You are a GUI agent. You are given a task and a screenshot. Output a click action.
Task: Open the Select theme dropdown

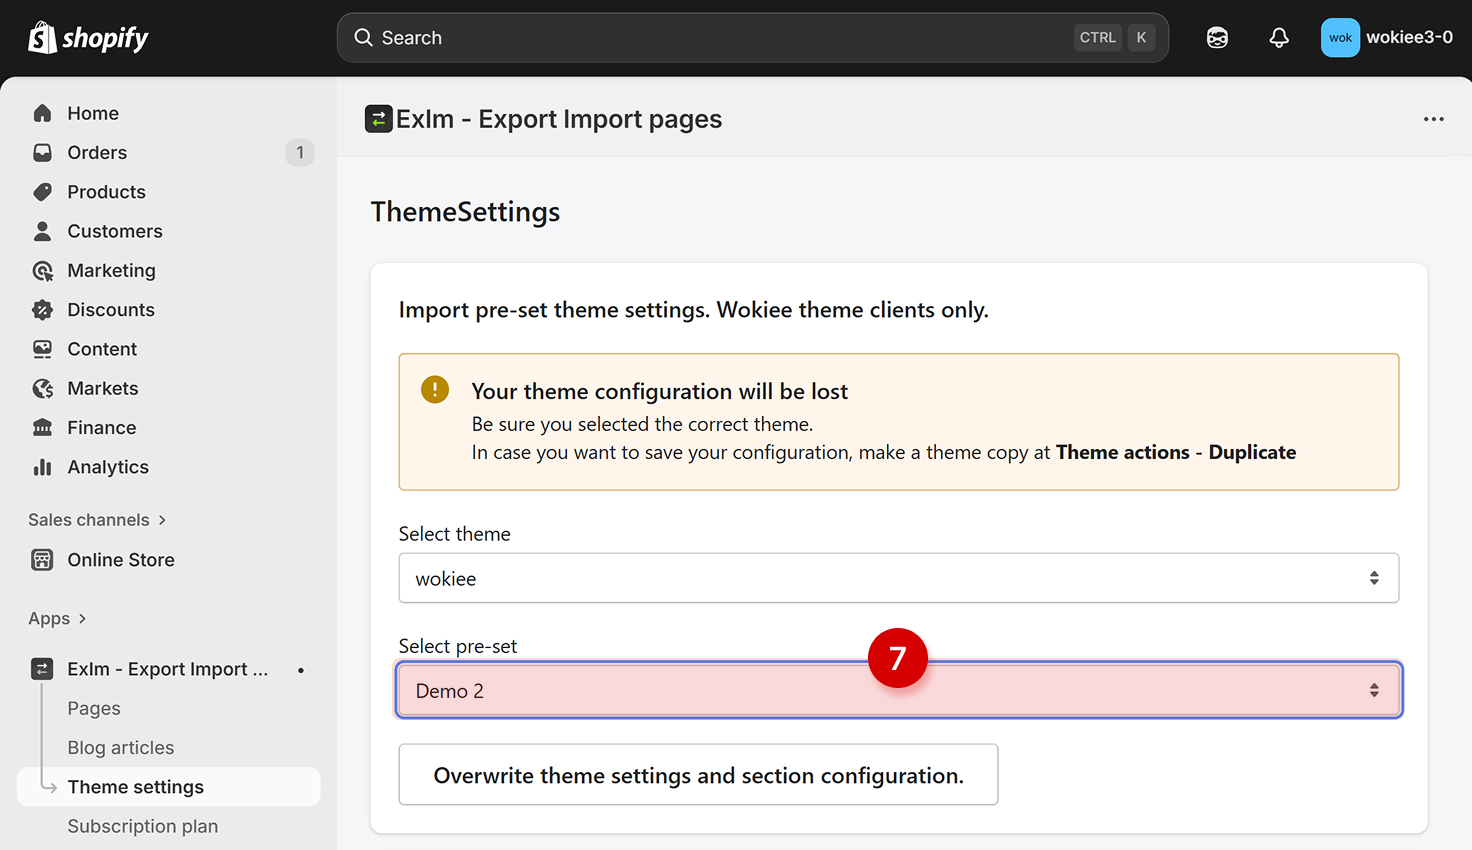[x=898, y=578]
